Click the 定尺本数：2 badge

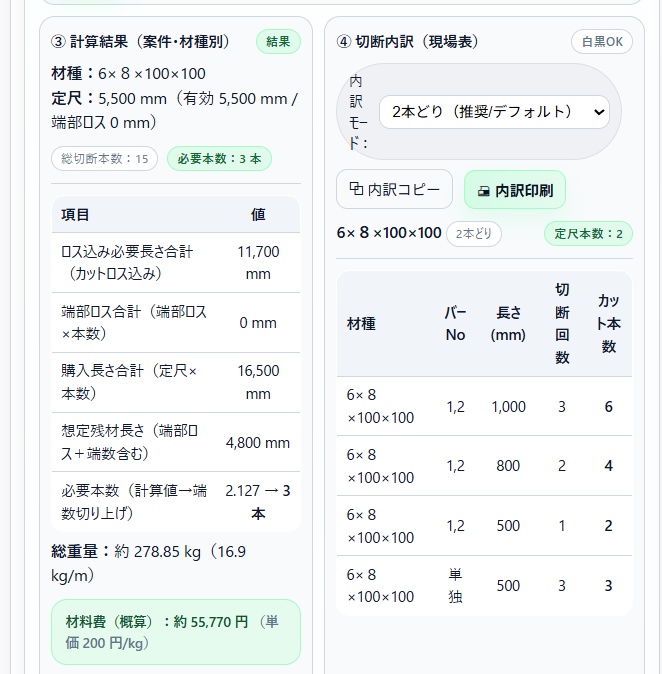tap(588, 234)
